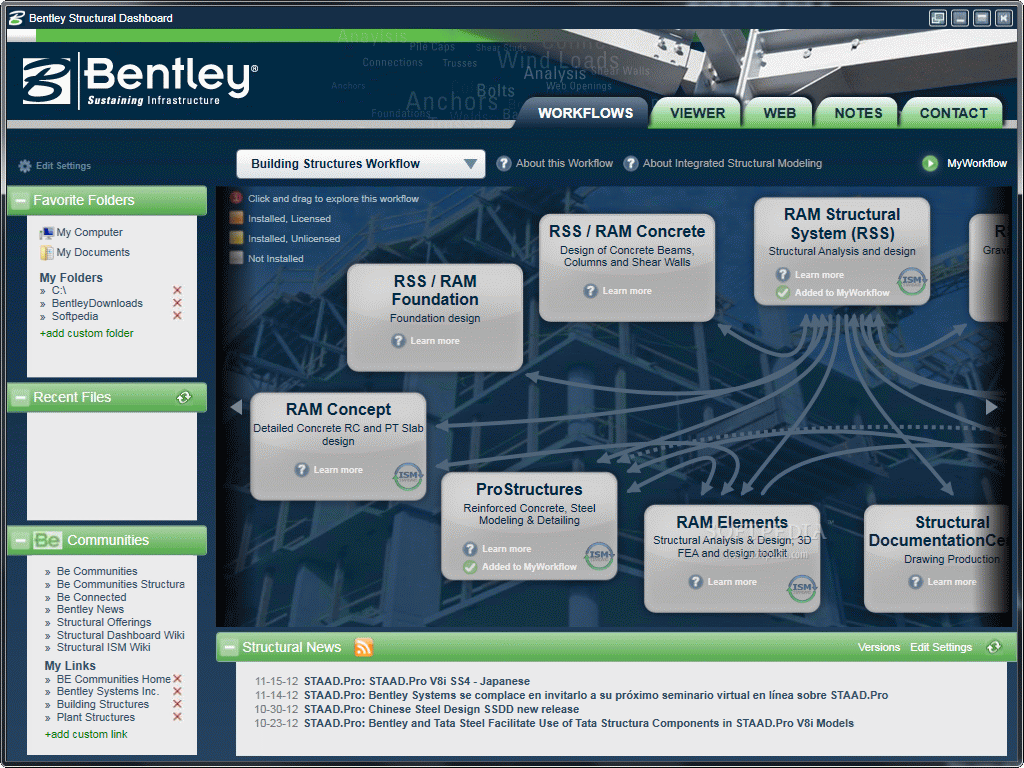Delete the Bentley Systems Inc. link

point(177,692)
